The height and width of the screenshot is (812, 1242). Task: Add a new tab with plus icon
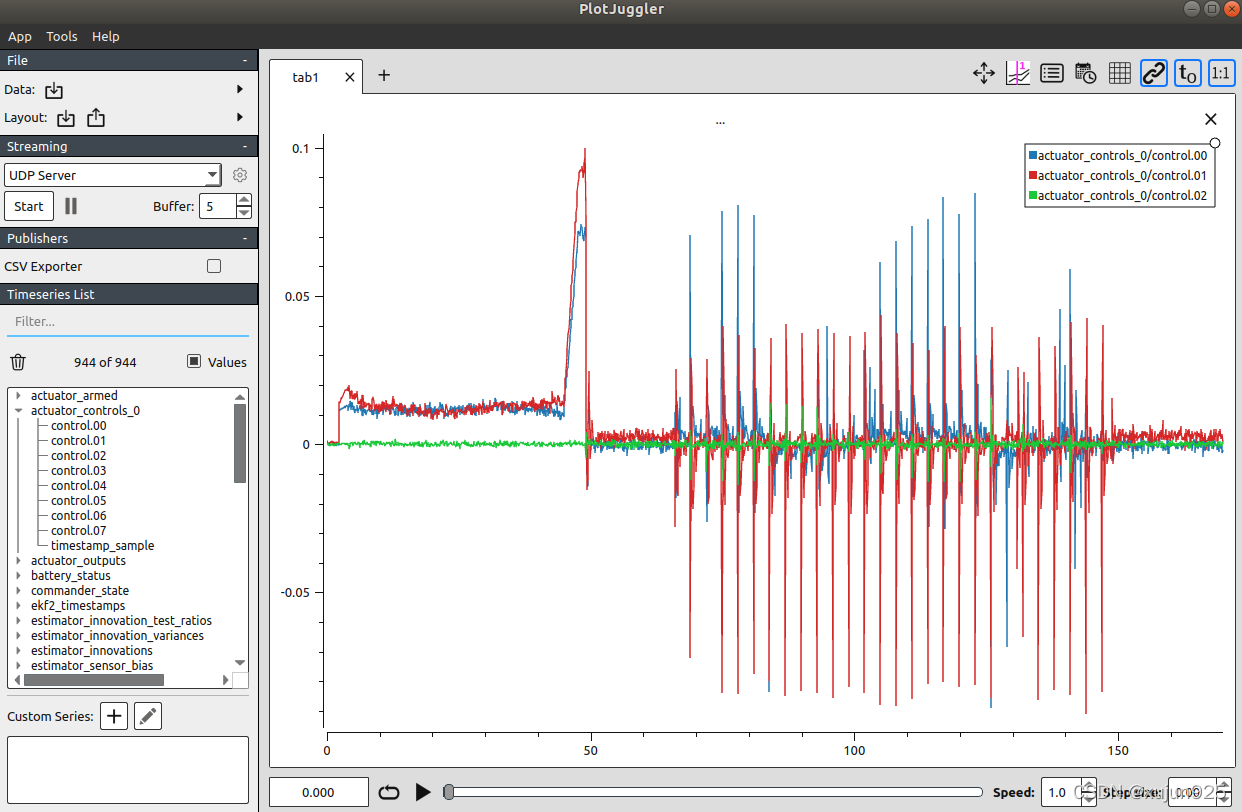[384, 75]
